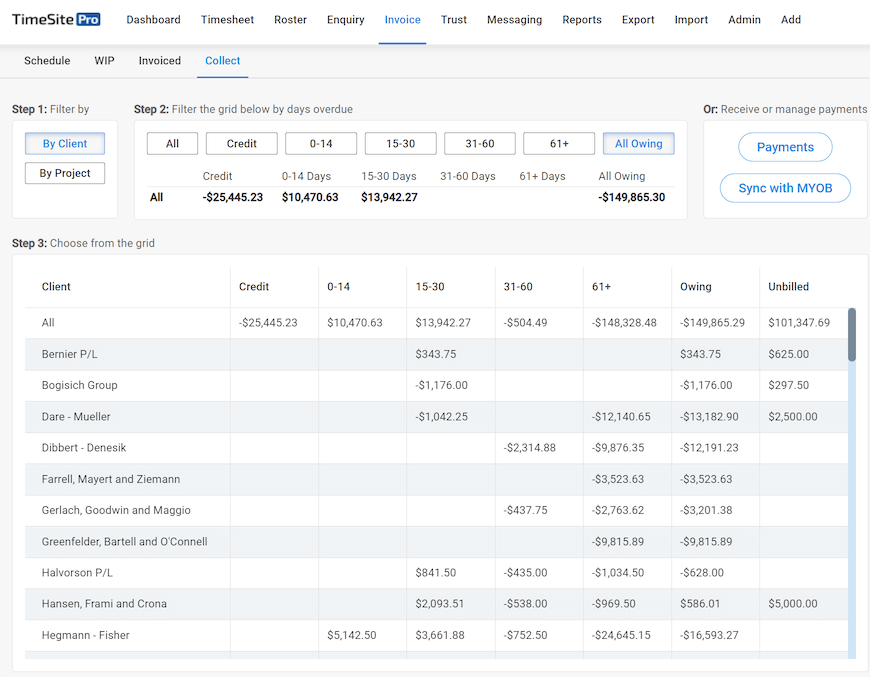Image resolution: width=870 pixels, height=677 pixels.
Task: Click Hansen 15-30 amount $2,093.51
Action: click(439, 604)
